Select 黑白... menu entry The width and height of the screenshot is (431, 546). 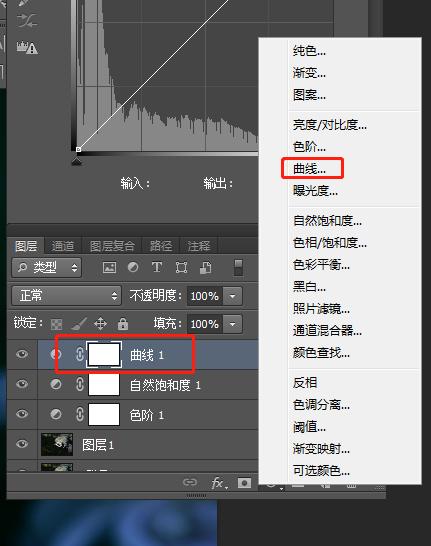309,287
